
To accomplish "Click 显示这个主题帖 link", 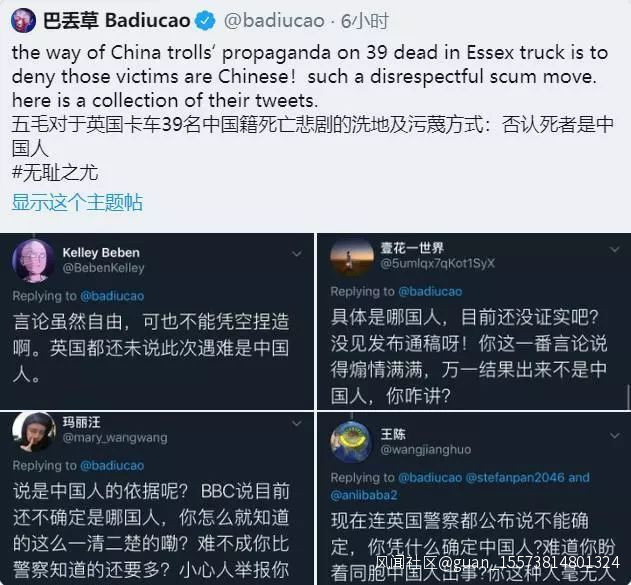I will [x=77, y=202].
